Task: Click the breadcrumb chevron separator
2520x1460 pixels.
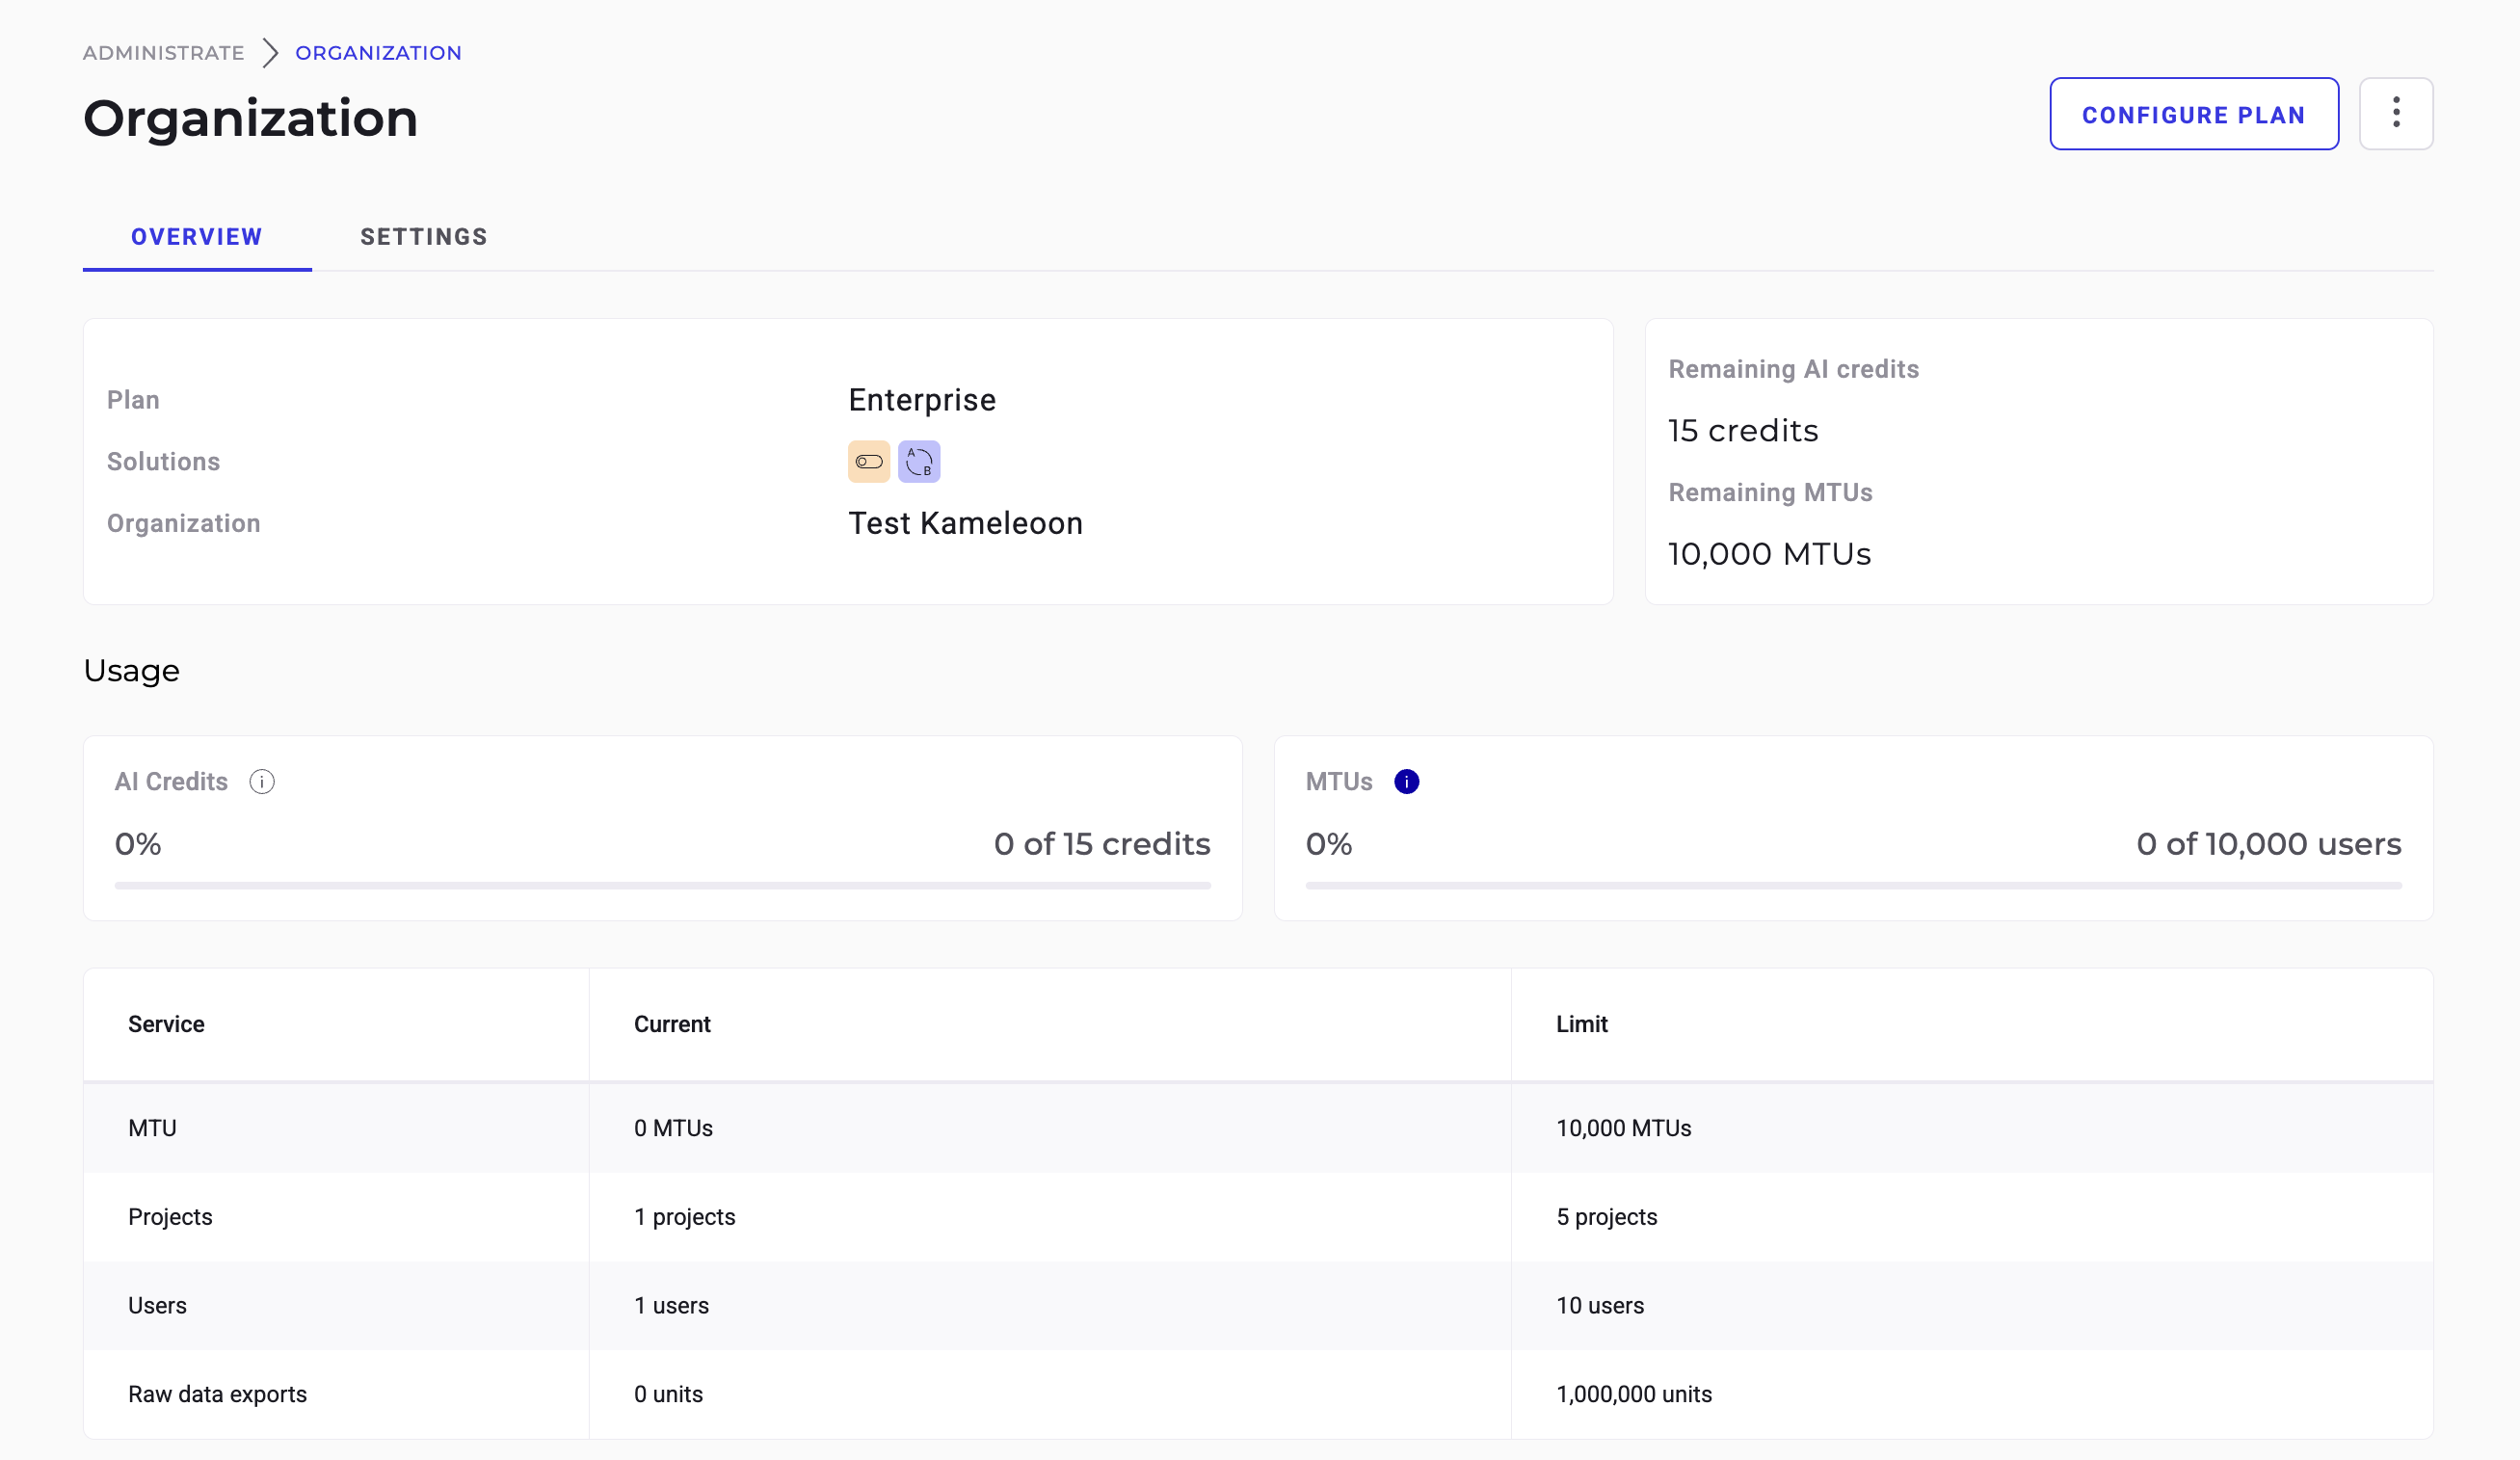Action: [x=270, y=53]
